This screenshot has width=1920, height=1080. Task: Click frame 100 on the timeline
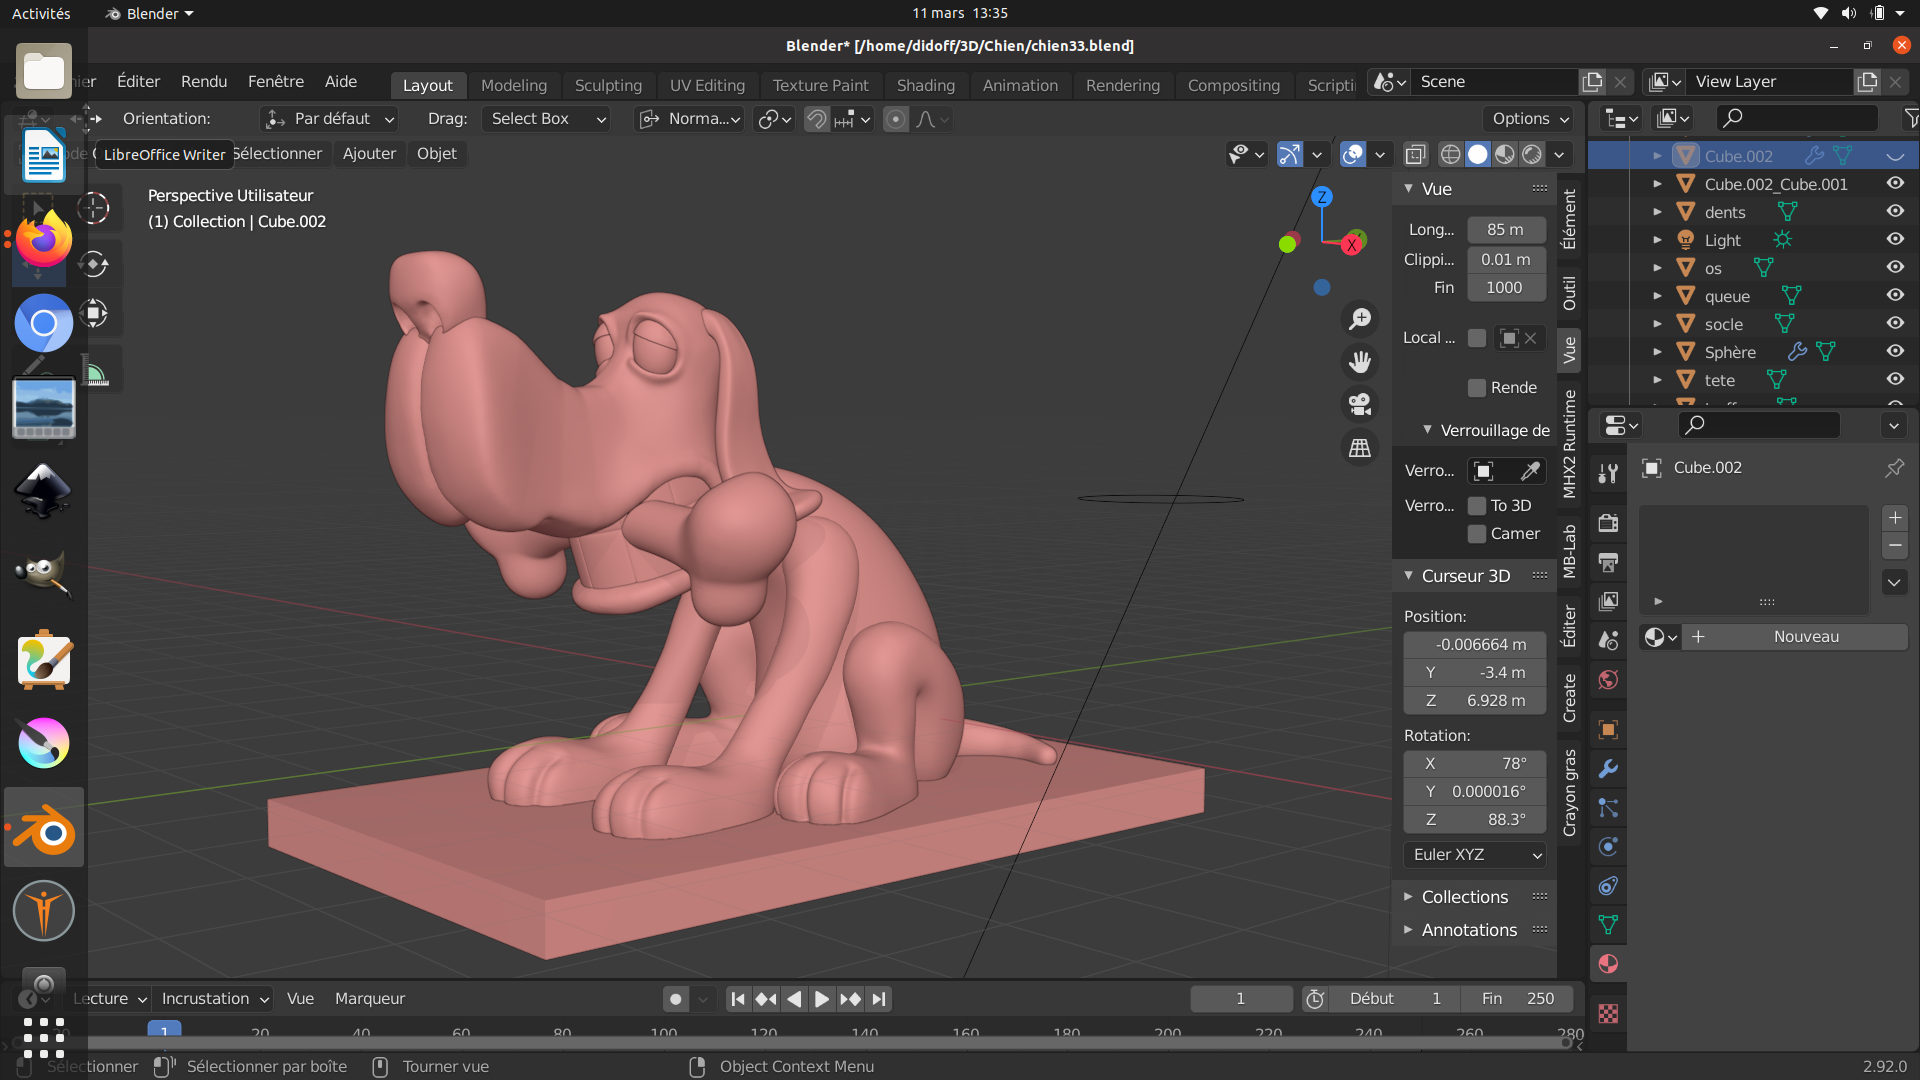tap(664, 1033)
